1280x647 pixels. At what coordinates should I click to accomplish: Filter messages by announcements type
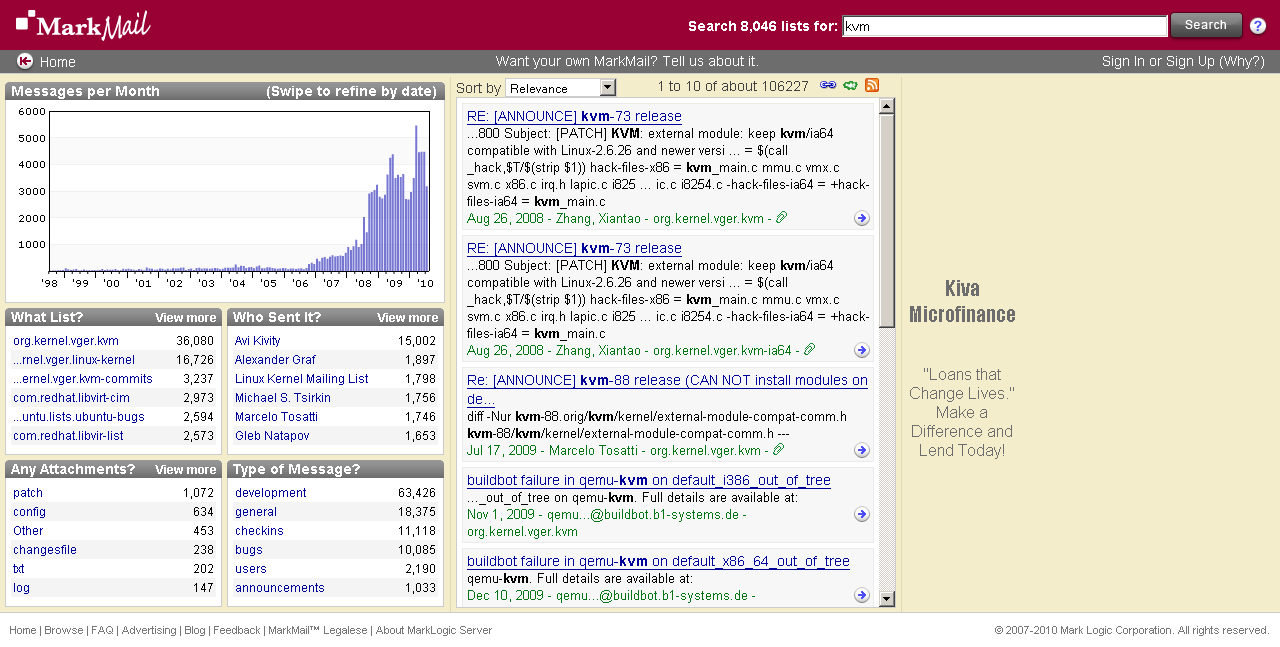[x=280, y=588]
